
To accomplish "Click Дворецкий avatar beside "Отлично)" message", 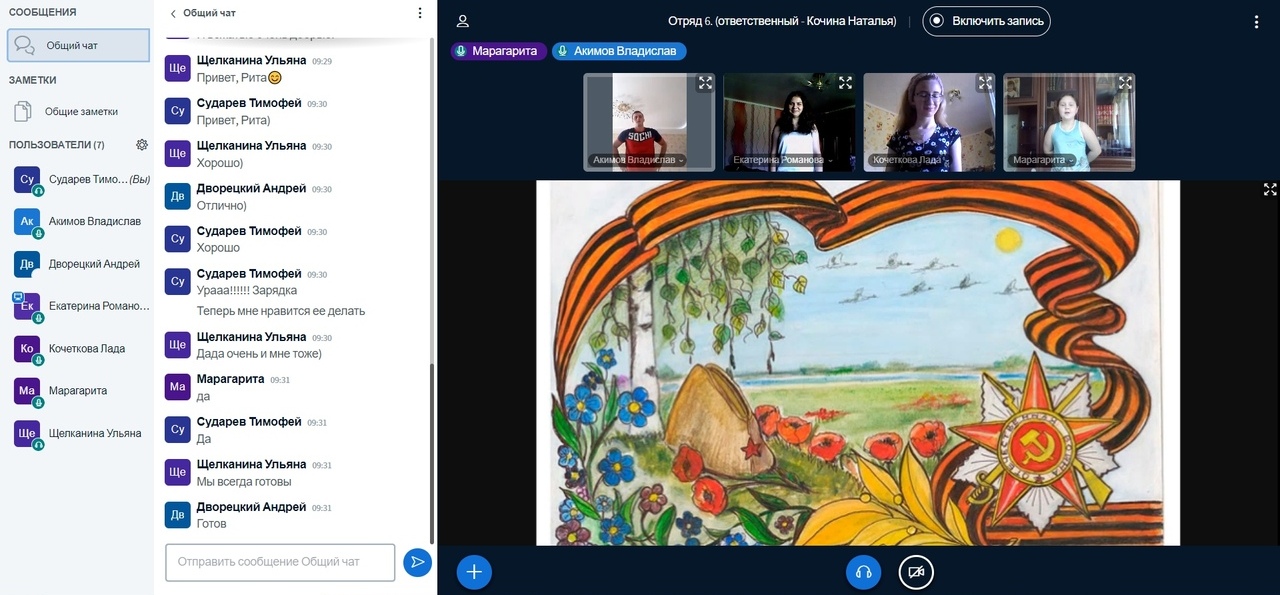I will pos(177,196).
